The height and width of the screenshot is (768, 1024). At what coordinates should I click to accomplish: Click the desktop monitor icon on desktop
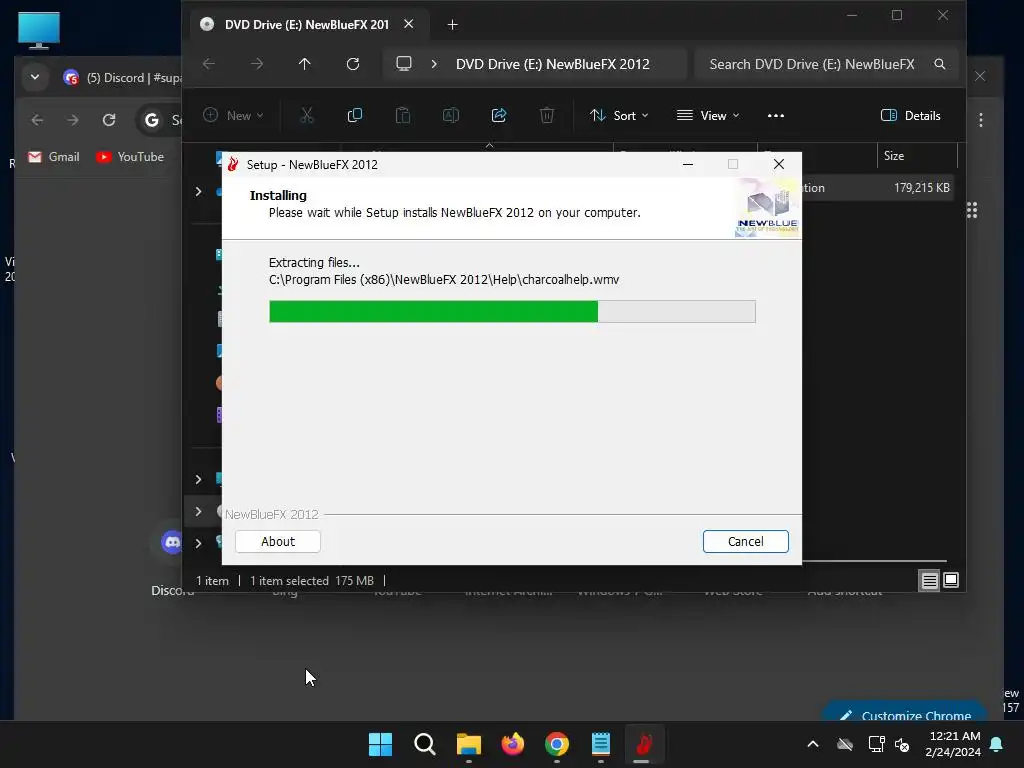click(x=39, y=31)
